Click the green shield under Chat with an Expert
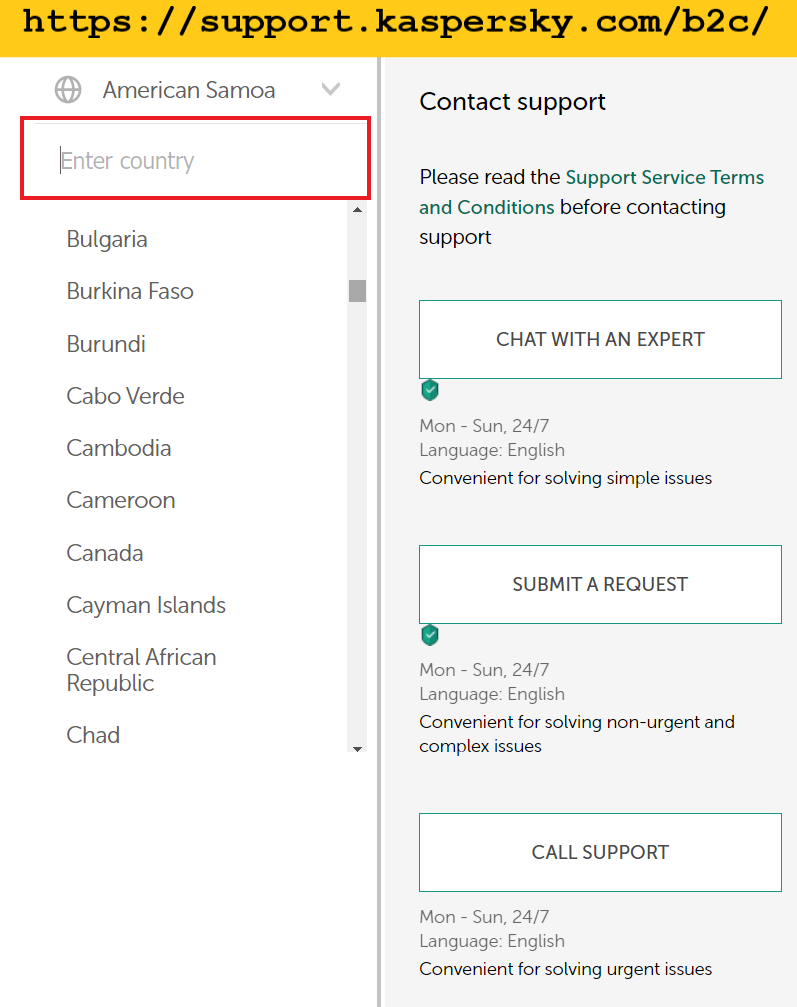This screenshot has width=797, height=1007. coord(430,390)
